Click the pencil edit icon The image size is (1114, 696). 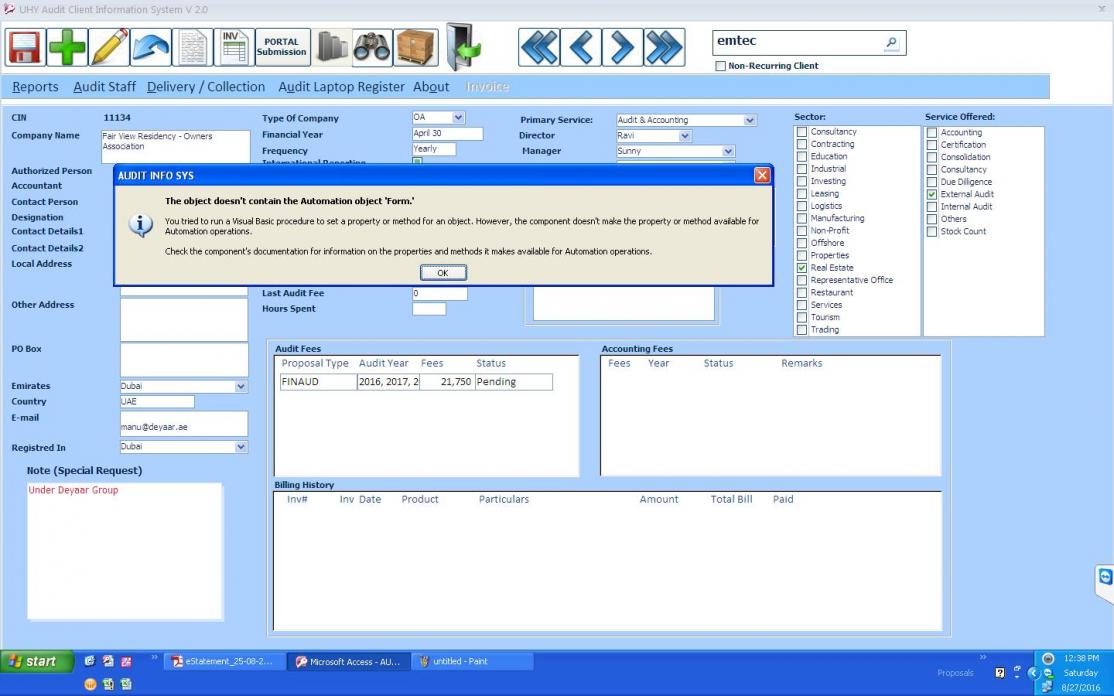109,48
